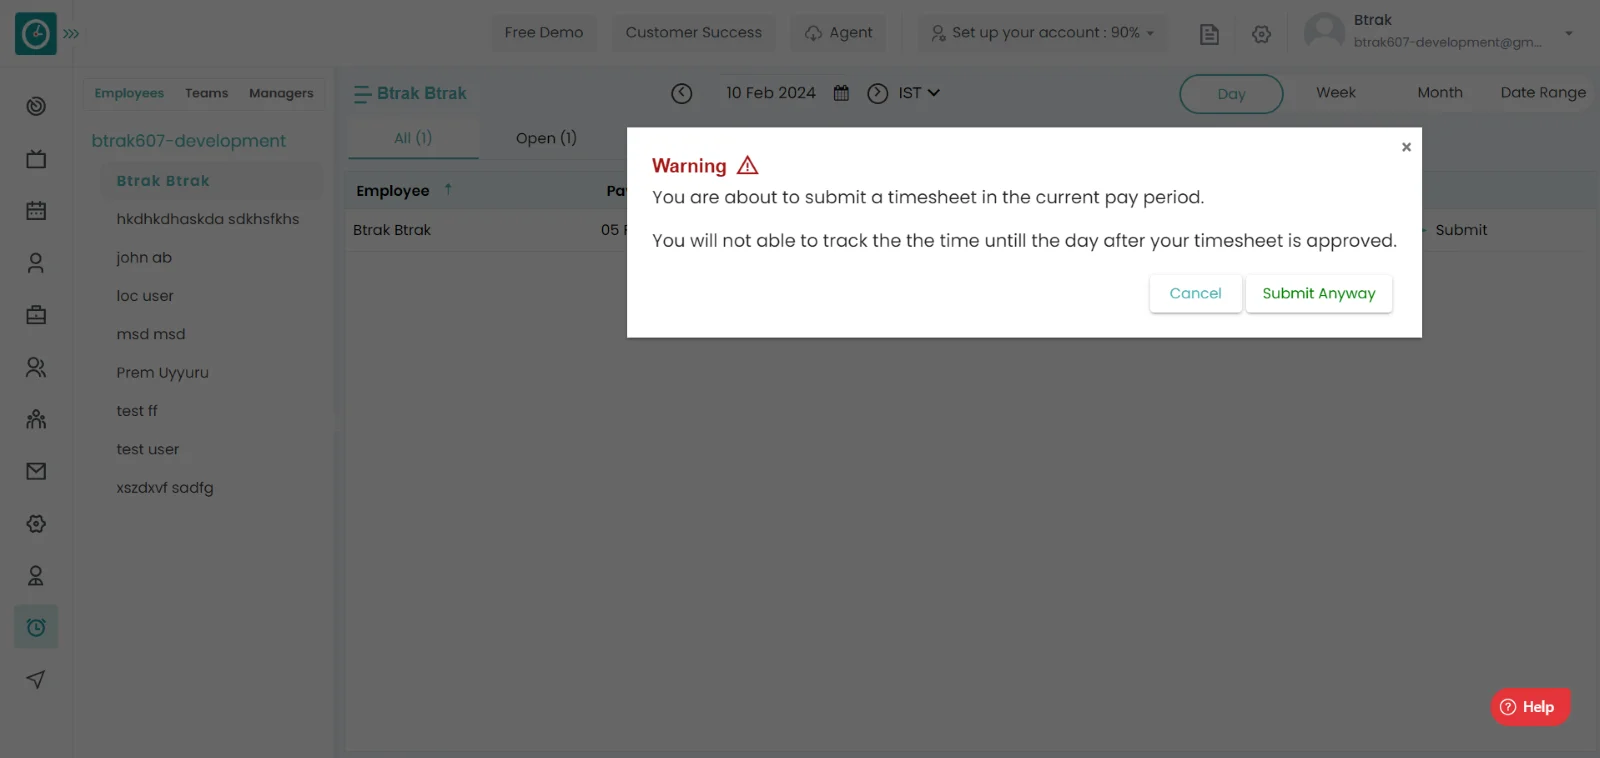Click Btrak Btrak row in timesheet table

392,230
